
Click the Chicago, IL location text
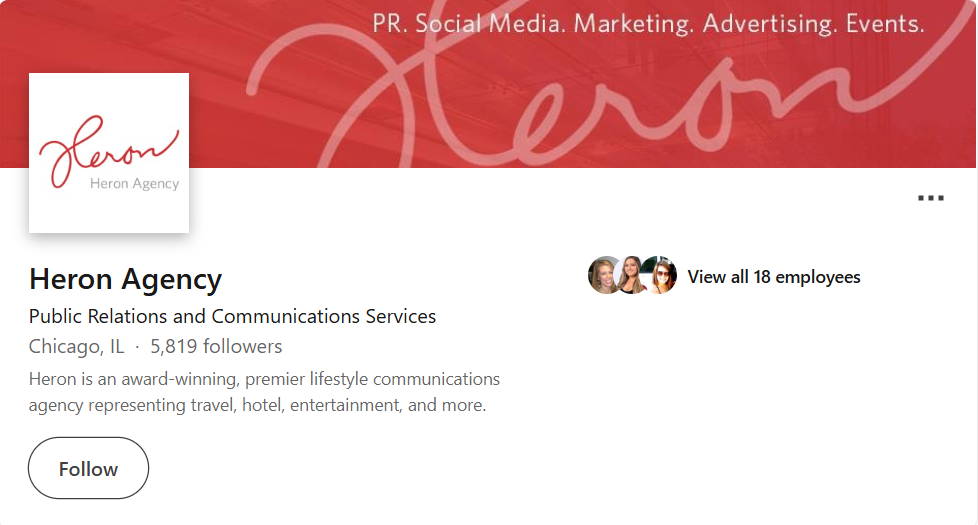pos(77,346)
